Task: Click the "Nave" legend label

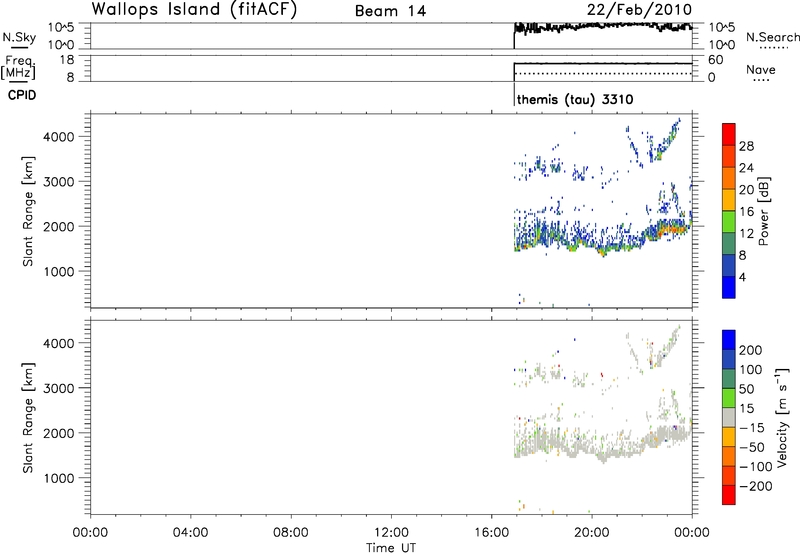Action: (761, 70)
